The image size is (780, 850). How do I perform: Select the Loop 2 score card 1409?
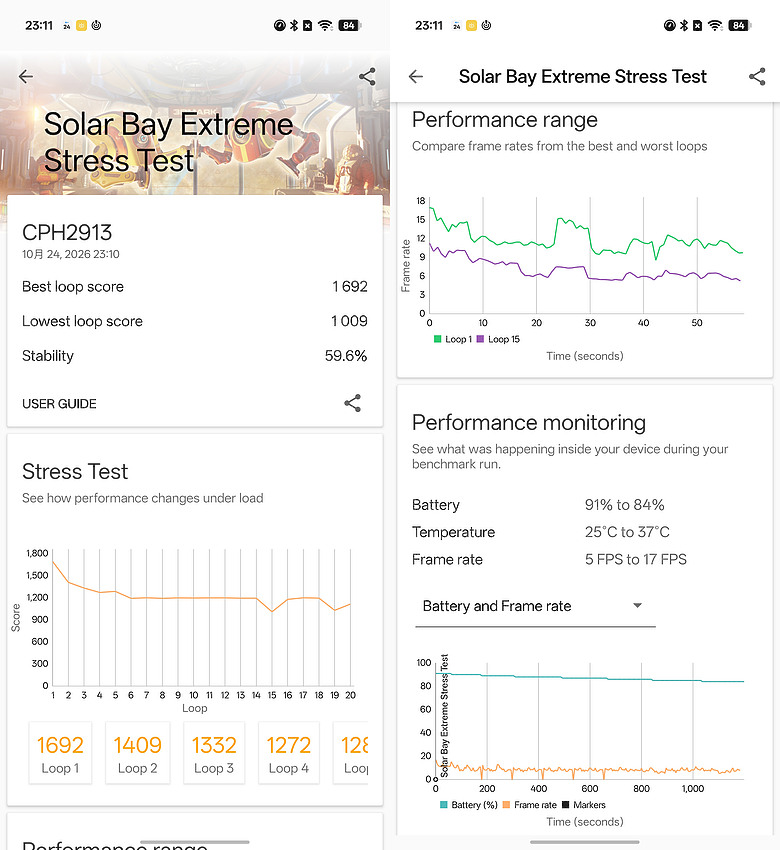click(137, 753)
